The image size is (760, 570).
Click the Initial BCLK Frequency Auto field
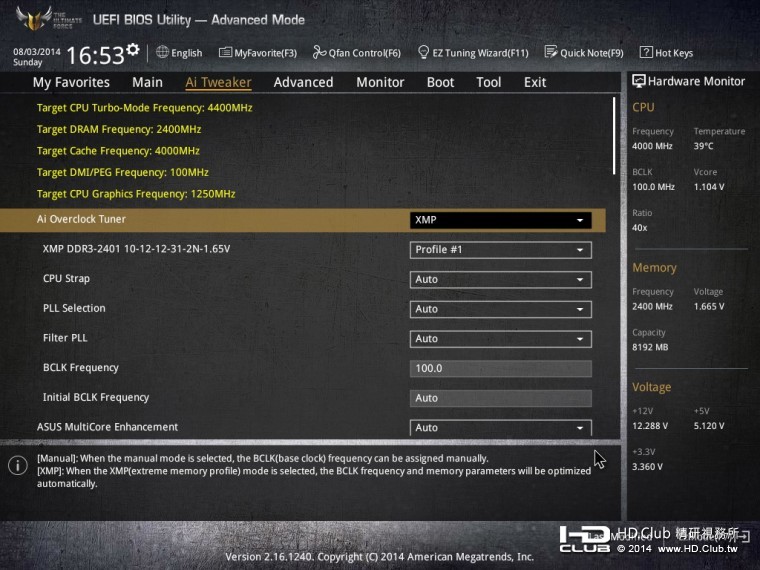tap(501, 398)
